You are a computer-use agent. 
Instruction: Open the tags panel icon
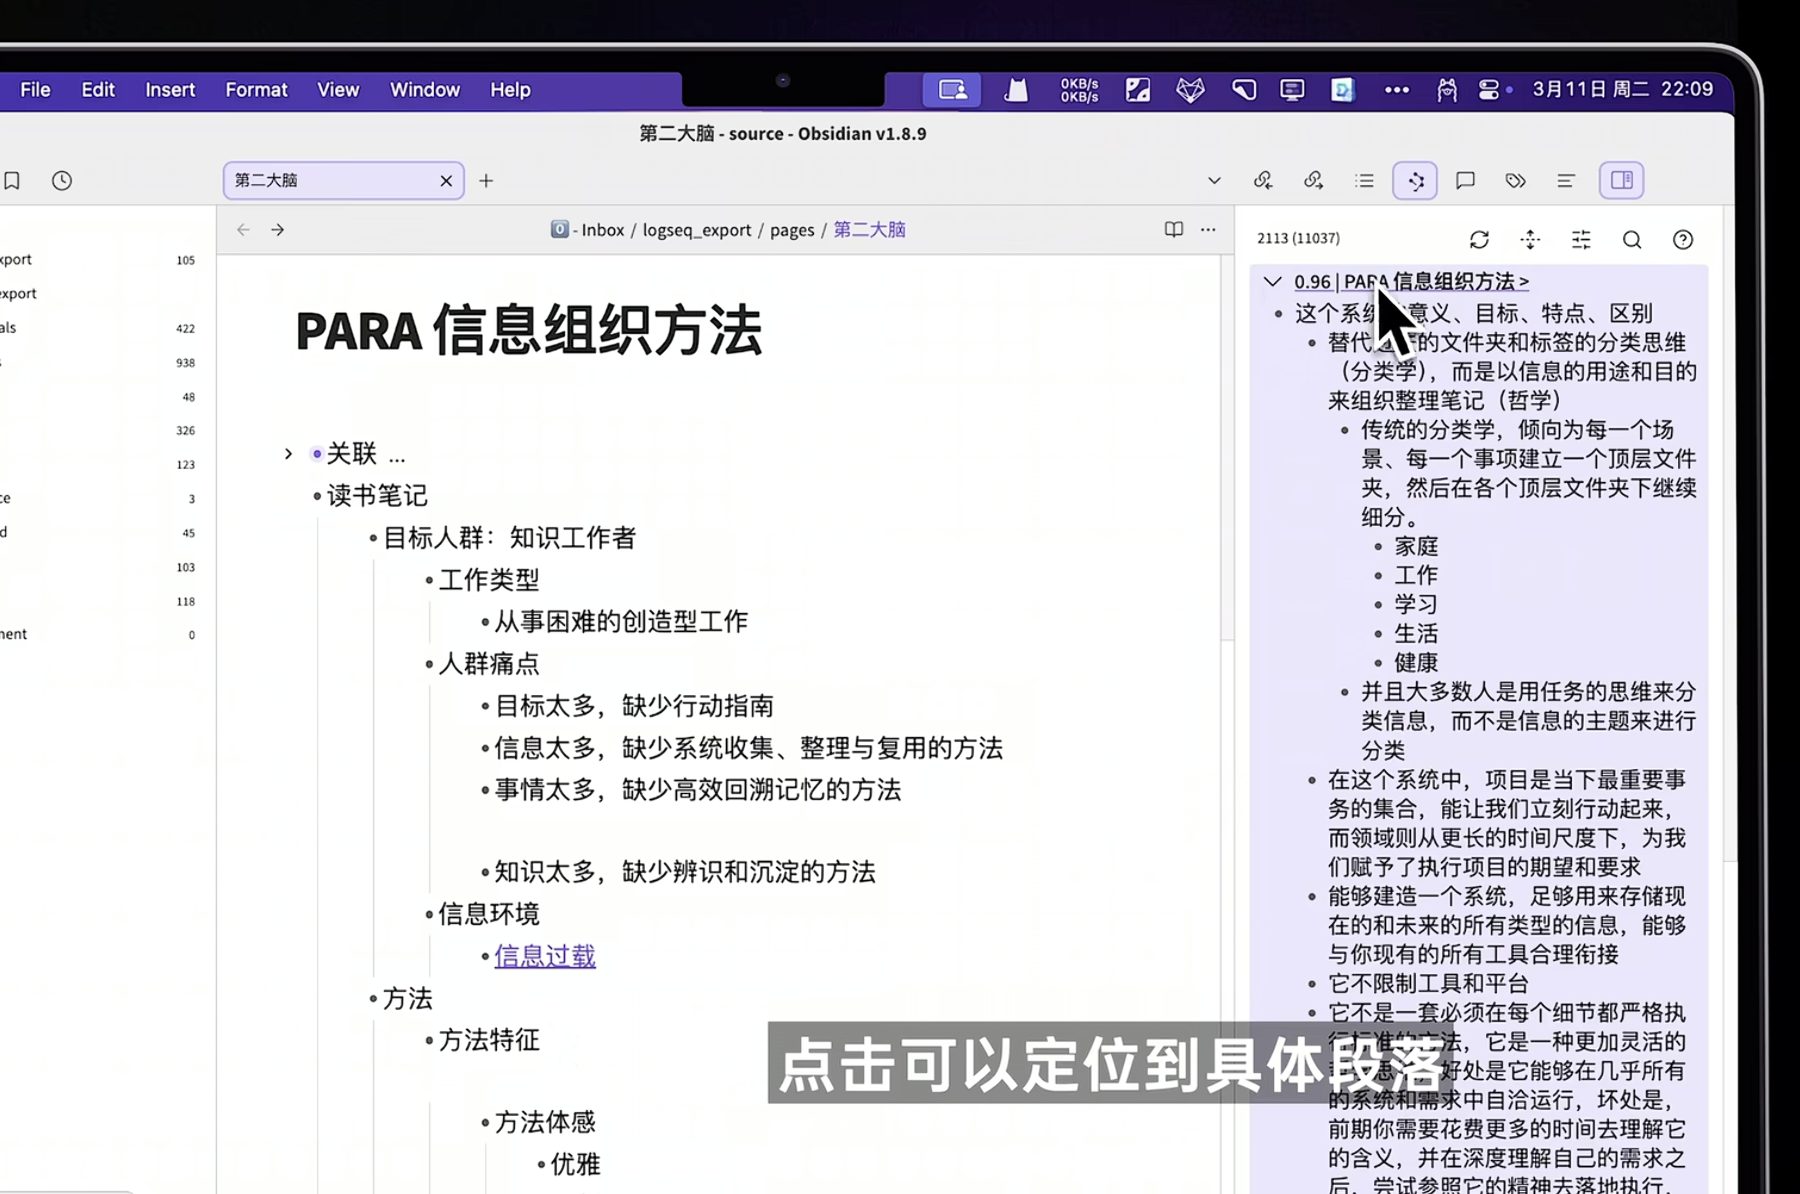1514,180
